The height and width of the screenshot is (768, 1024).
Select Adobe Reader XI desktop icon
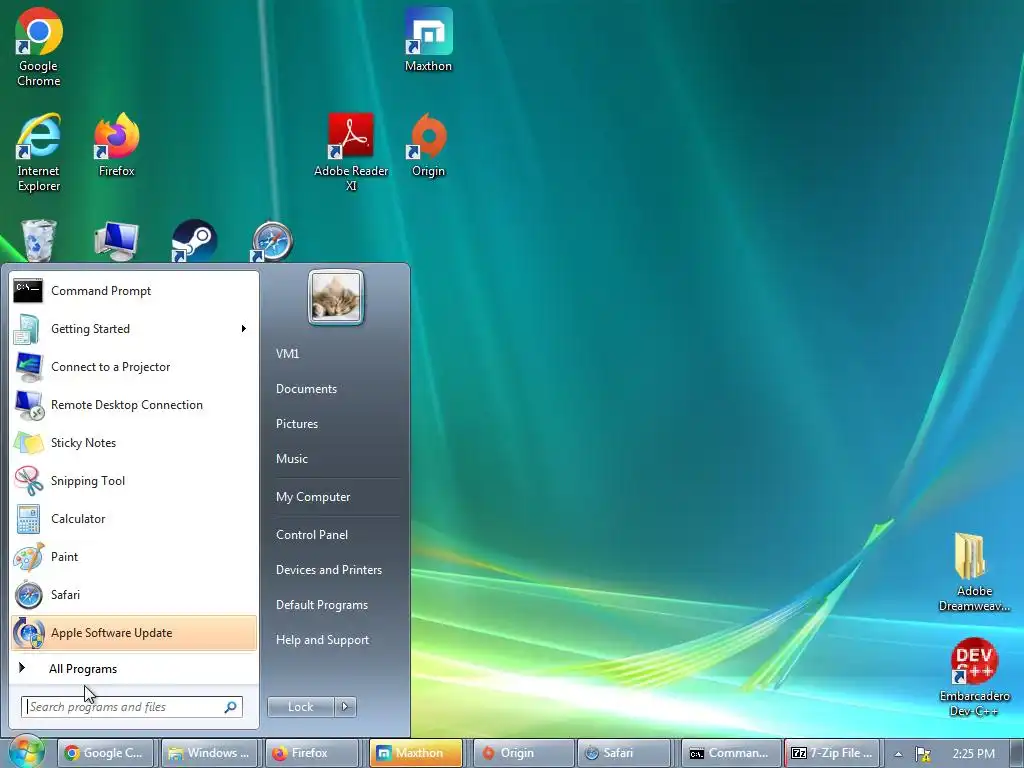[x=351, y=152]
